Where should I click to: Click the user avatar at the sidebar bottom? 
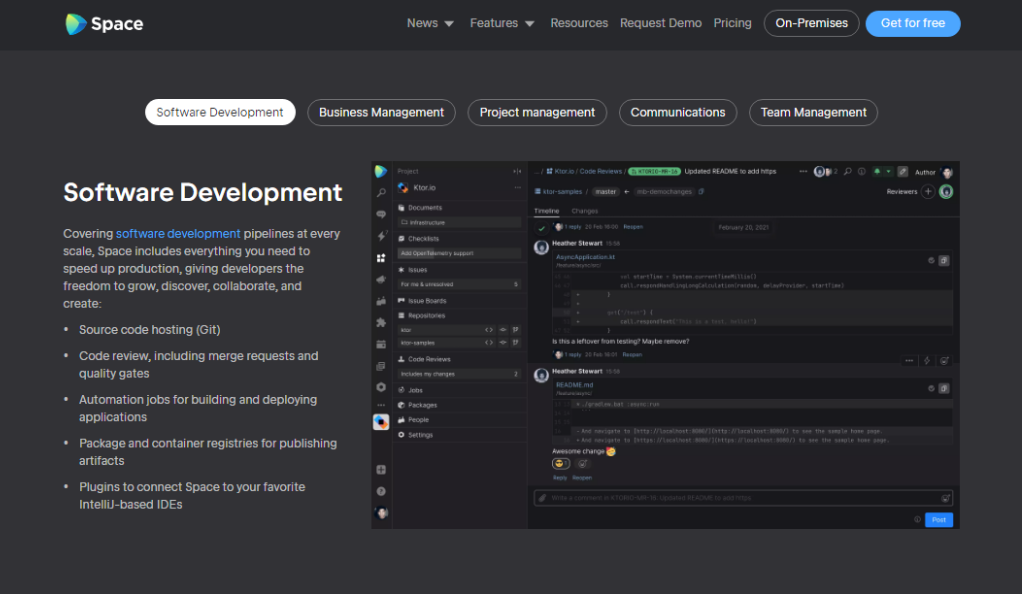[381, 512]
